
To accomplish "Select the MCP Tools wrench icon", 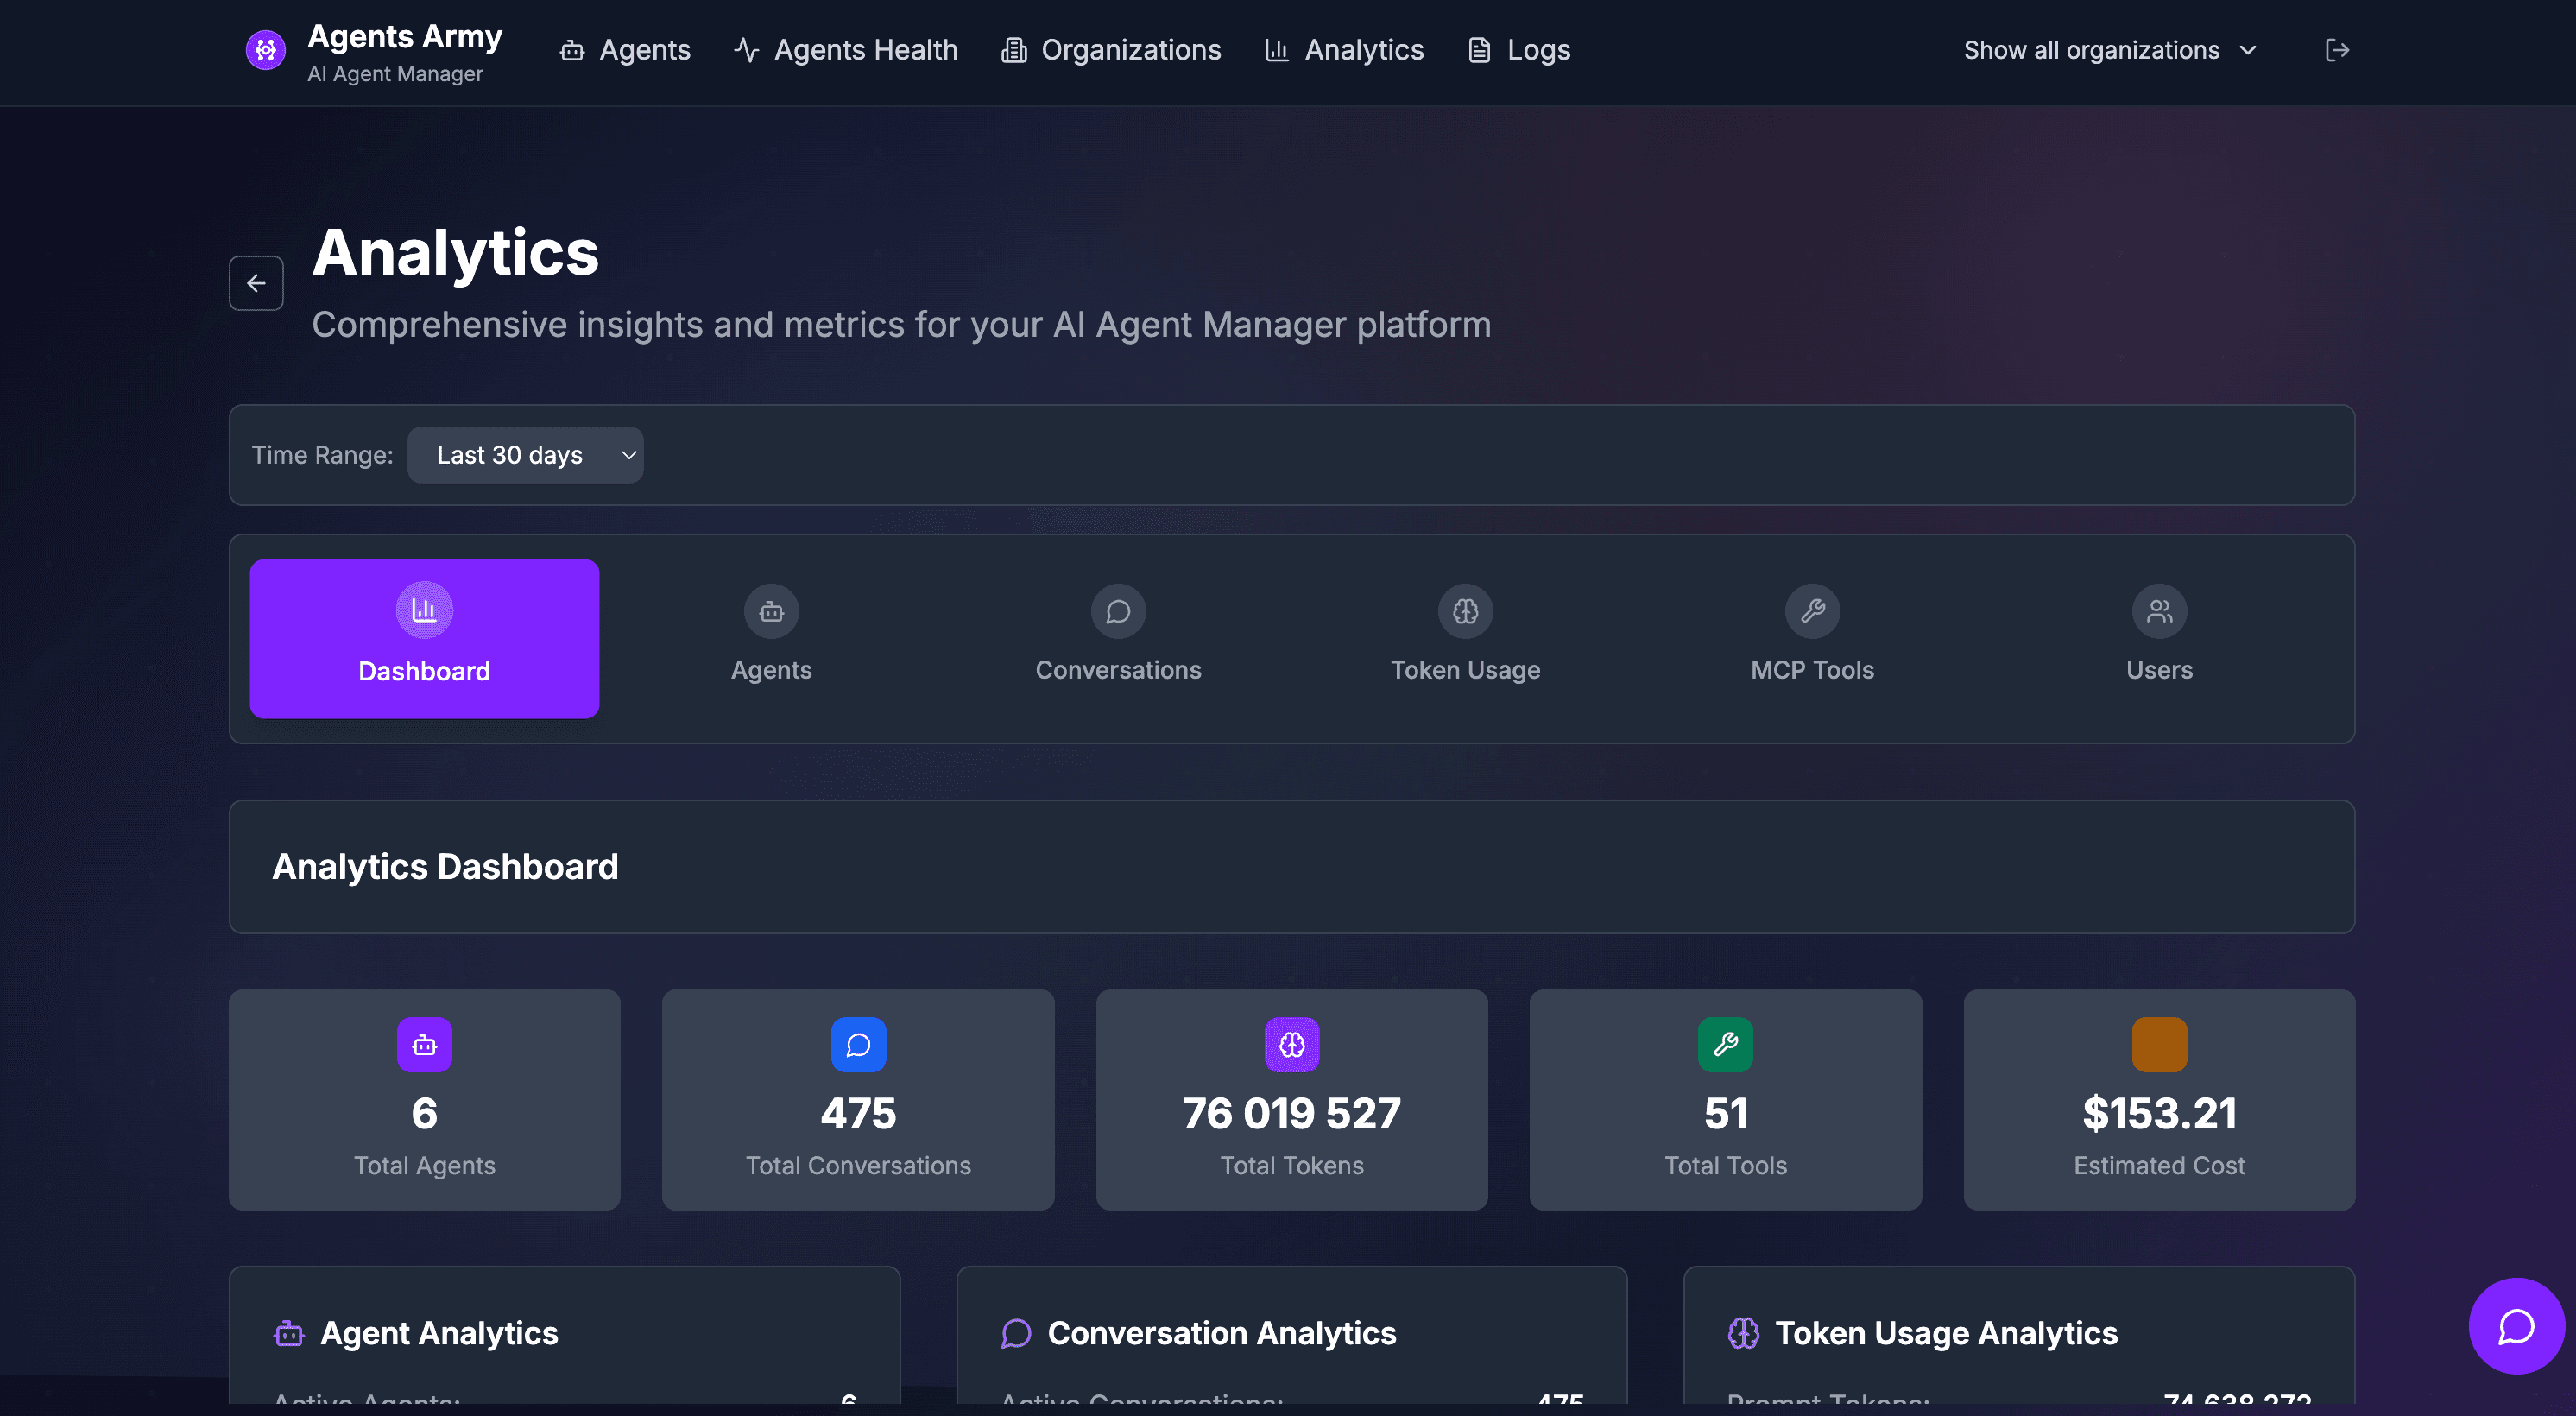I will click(x=1812, y=610).
